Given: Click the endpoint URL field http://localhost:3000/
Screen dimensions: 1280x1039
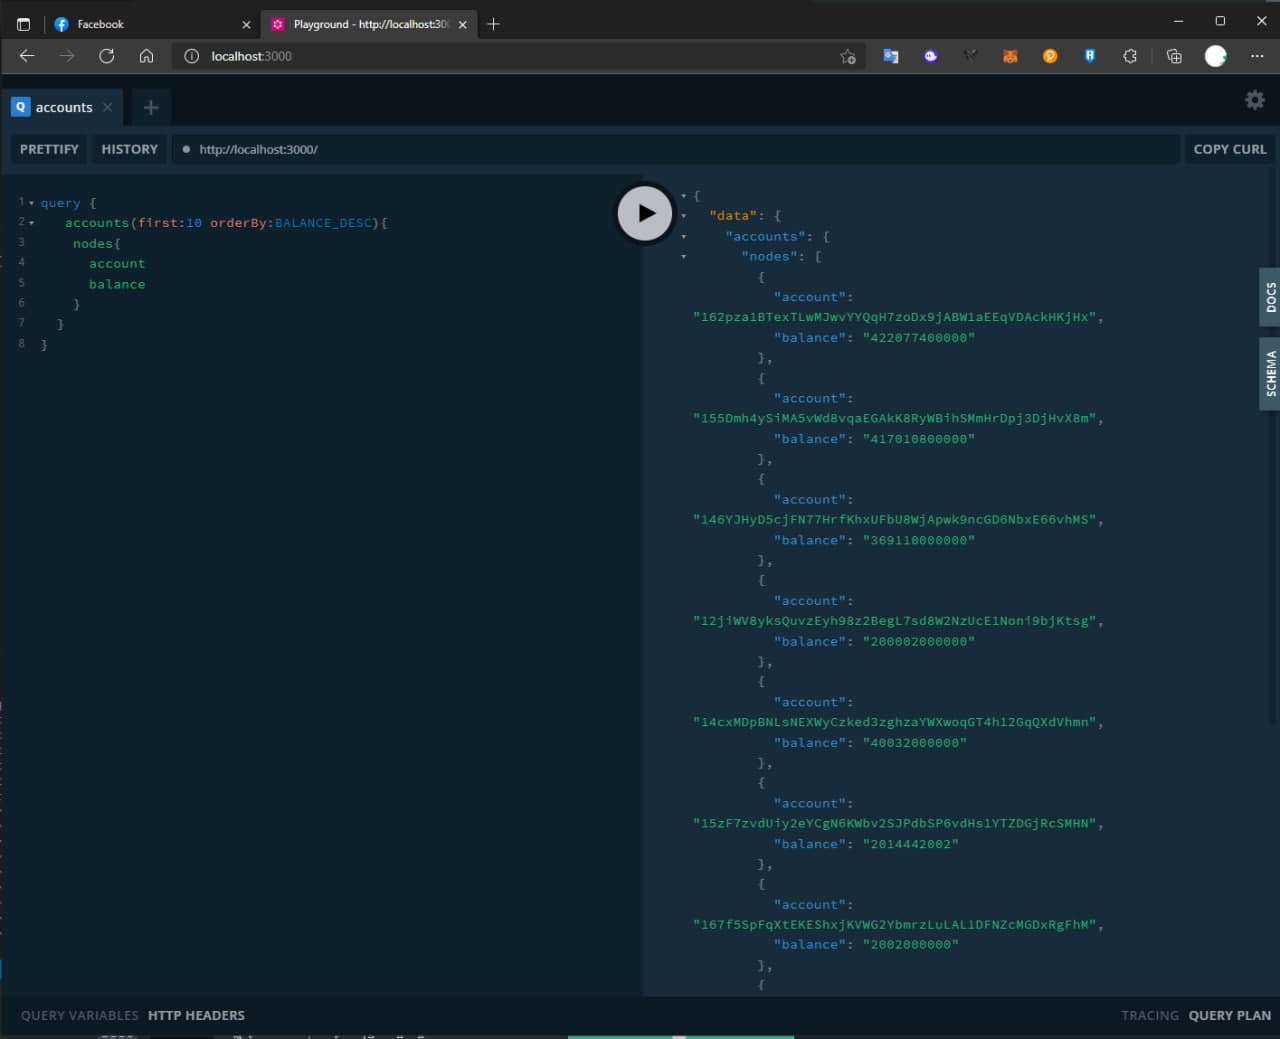Looking at the screenshot, I should (x=400, y=148).
